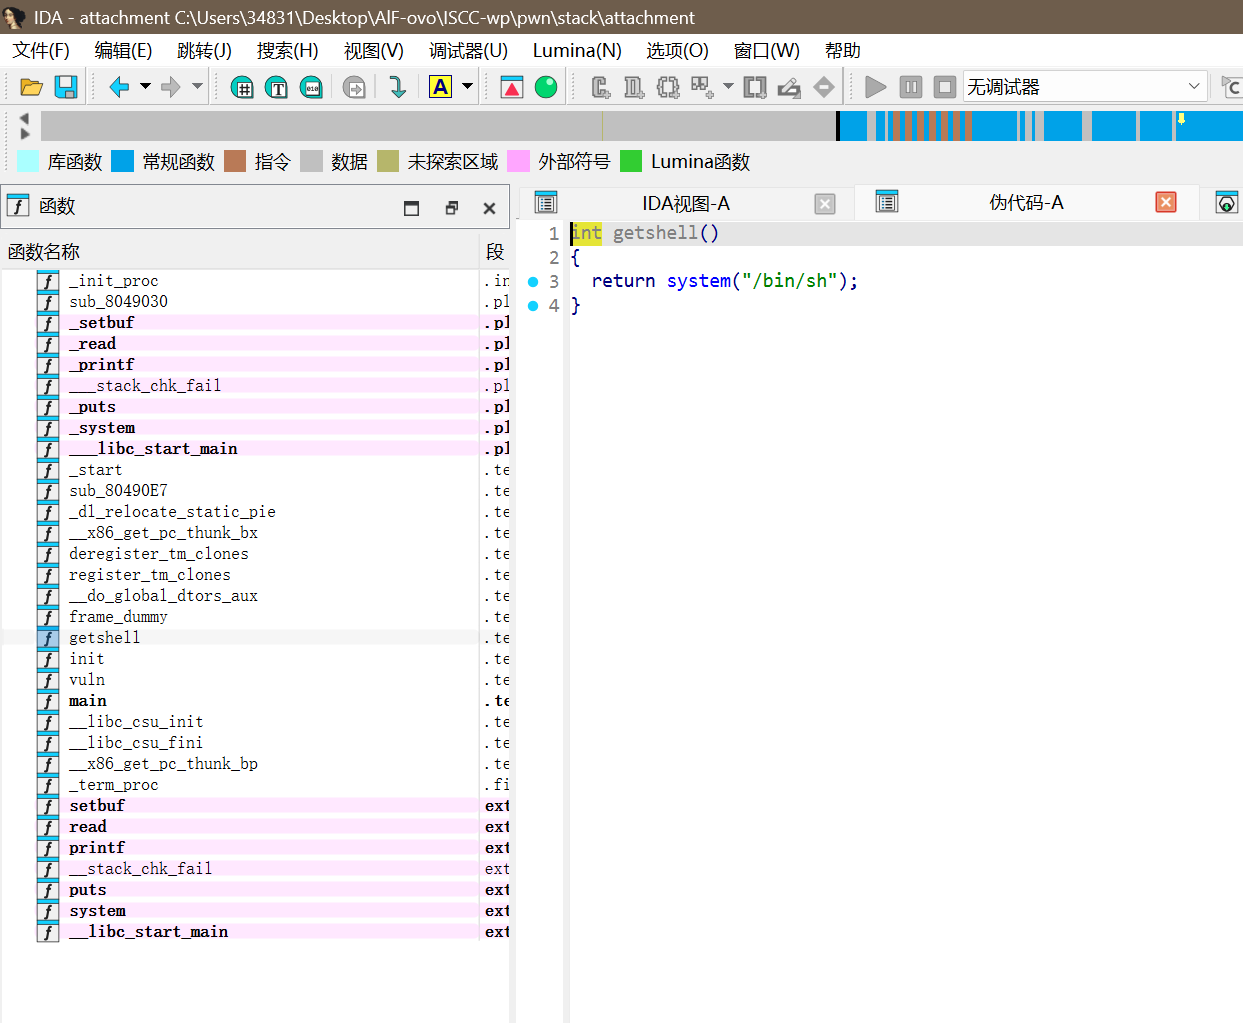1243x1023 pixels.
Task: Click the yellow marker on the navigation band
Action: [x=1181, y=118]
